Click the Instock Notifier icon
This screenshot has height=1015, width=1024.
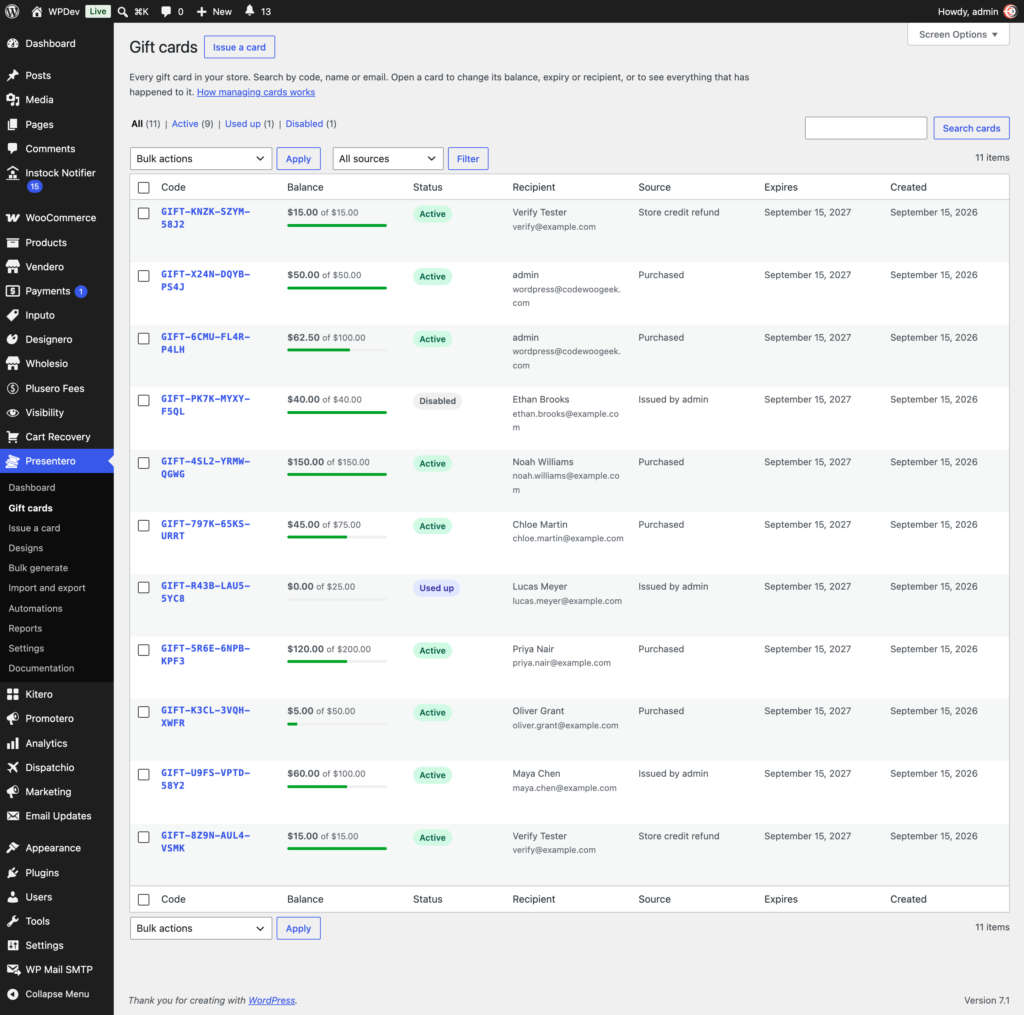click(12, 173)
